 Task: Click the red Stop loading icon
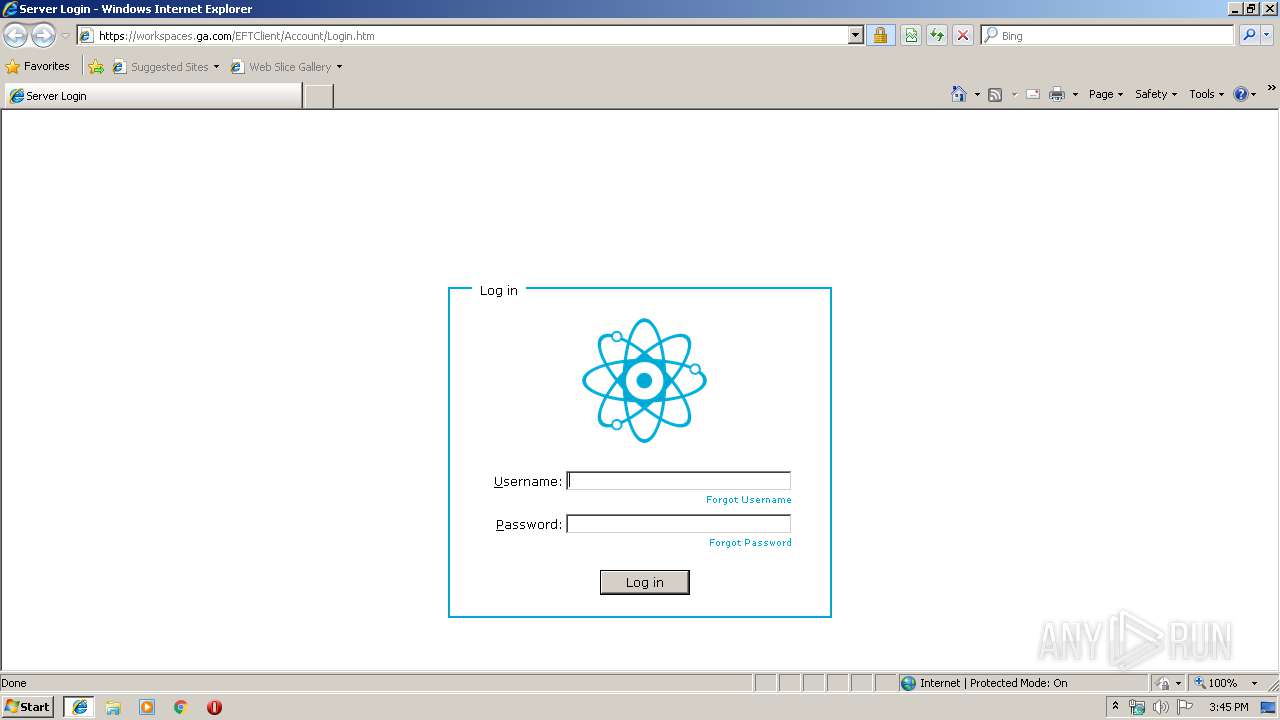[x=962, y=36]
